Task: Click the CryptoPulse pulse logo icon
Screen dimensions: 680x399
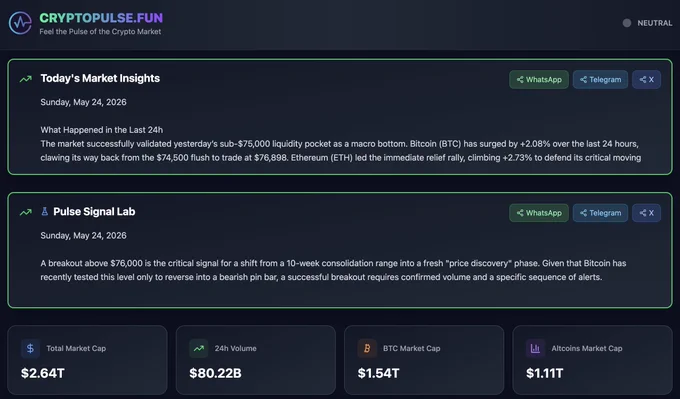Action: click(20, 23)
